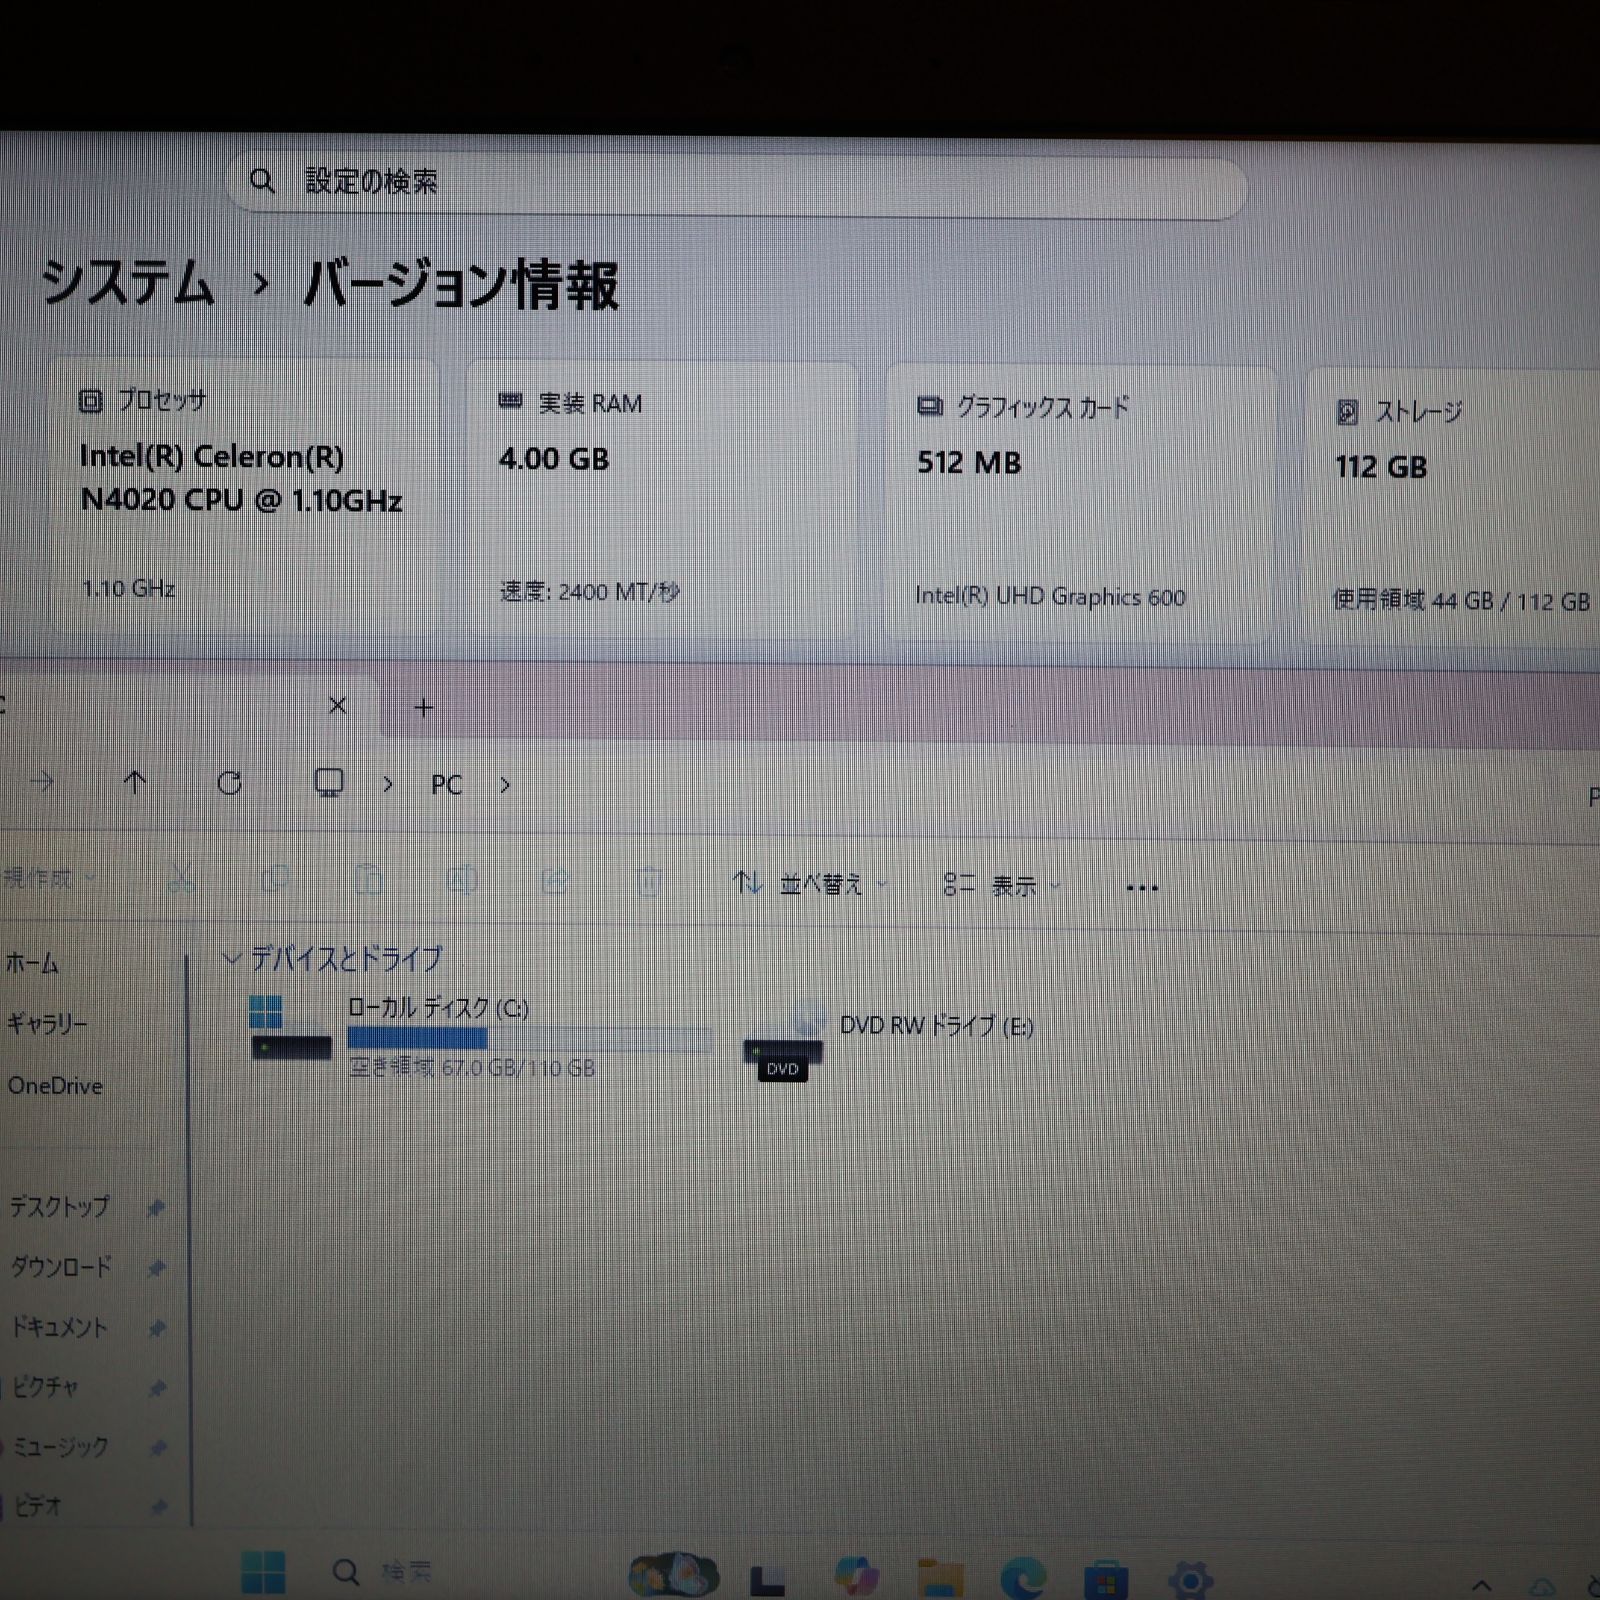Open ギャラリー in the navigation pane
This screenshot has height=1600, width=1600.
(47, 1023)
